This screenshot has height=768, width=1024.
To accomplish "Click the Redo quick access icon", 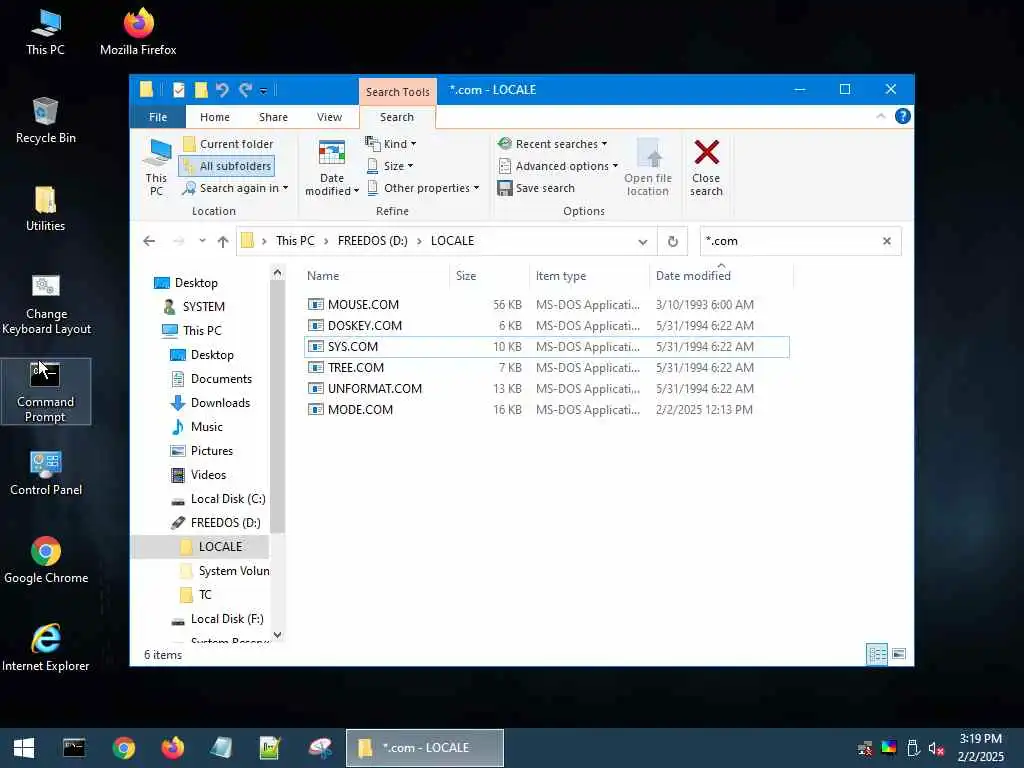I will [246, 89].
